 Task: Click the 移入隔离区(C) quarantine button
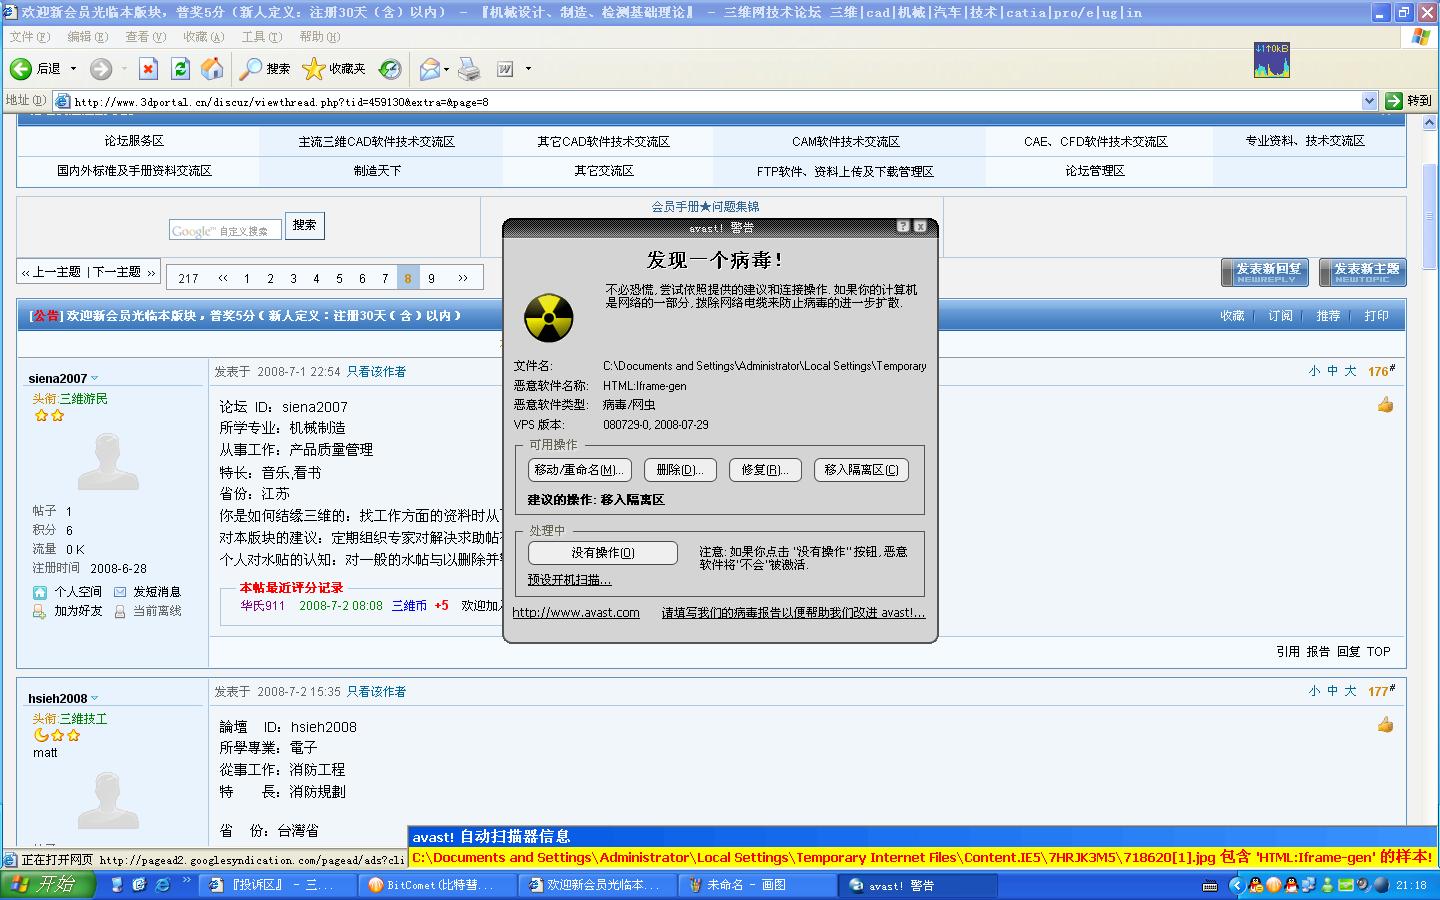861,470
